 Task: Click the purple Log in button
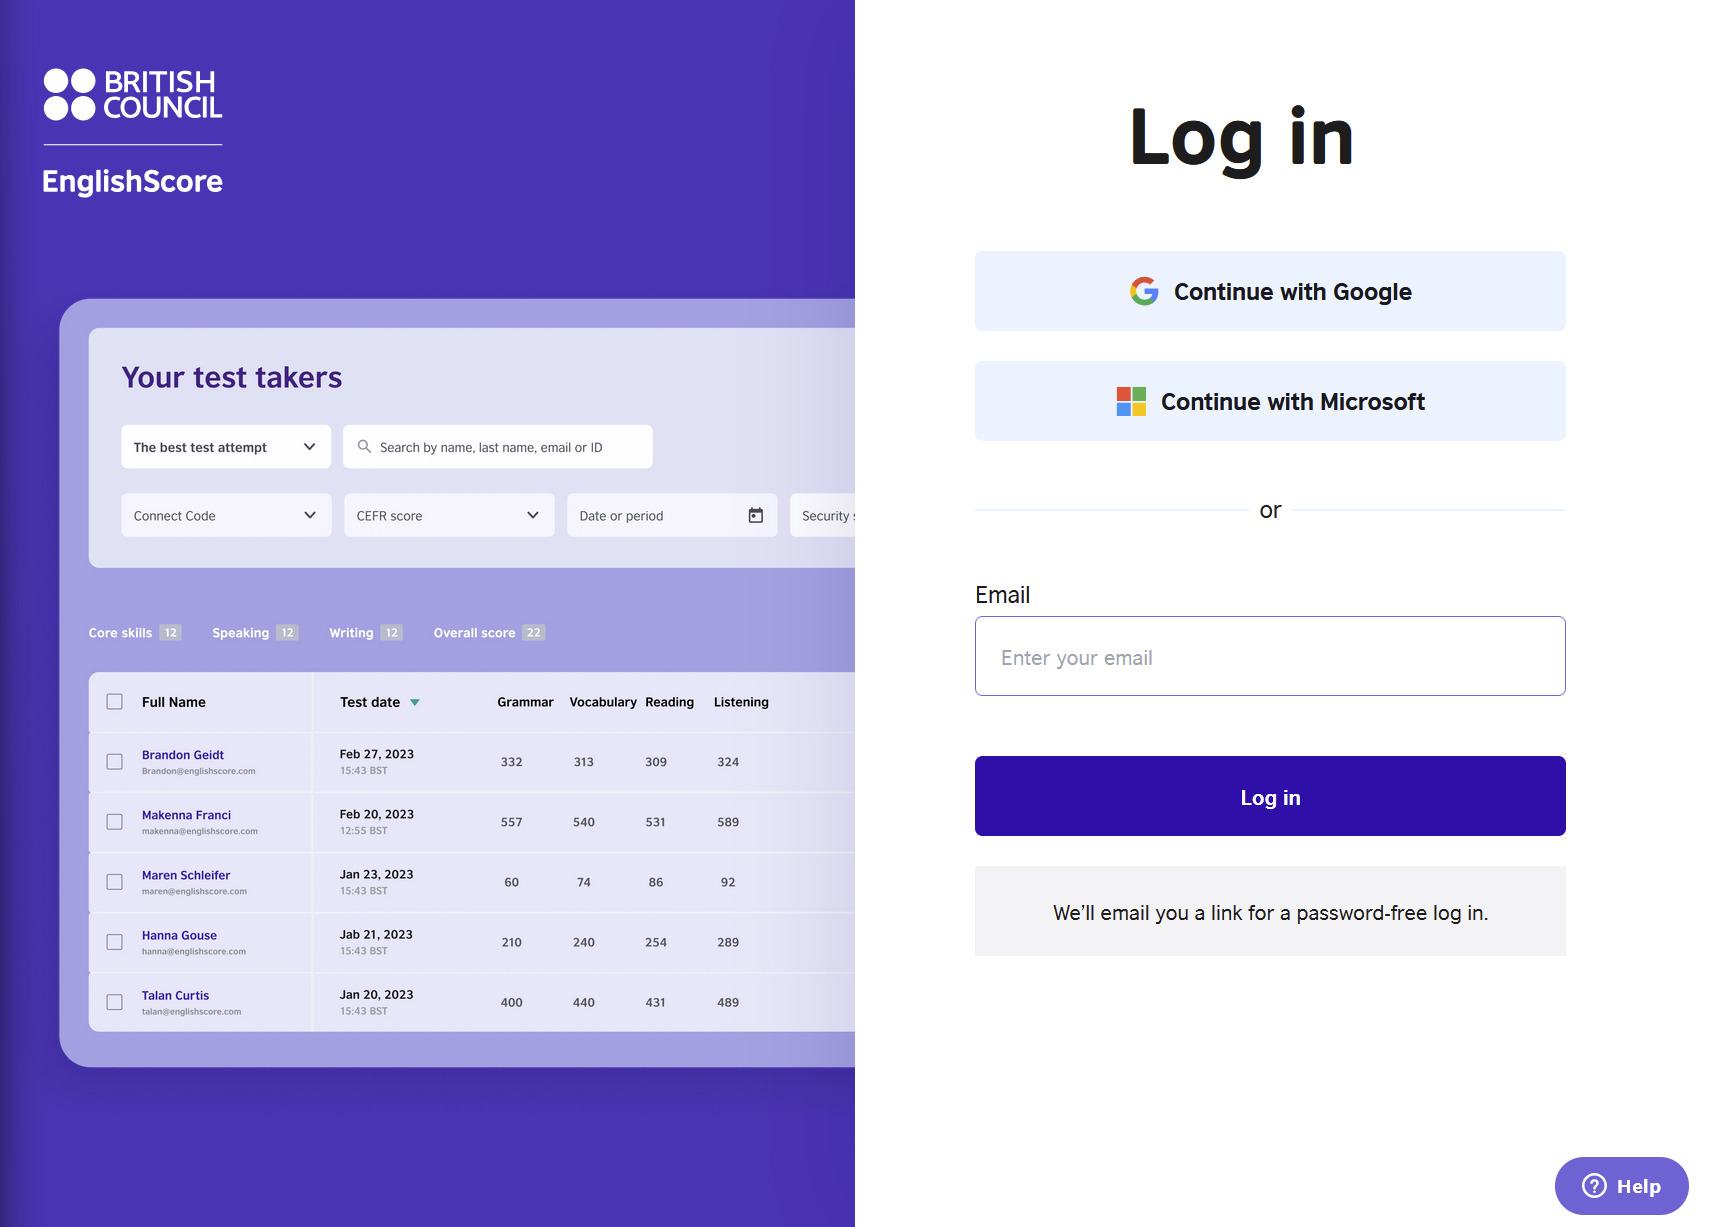pyautogui.click(x=1270, y=796)
